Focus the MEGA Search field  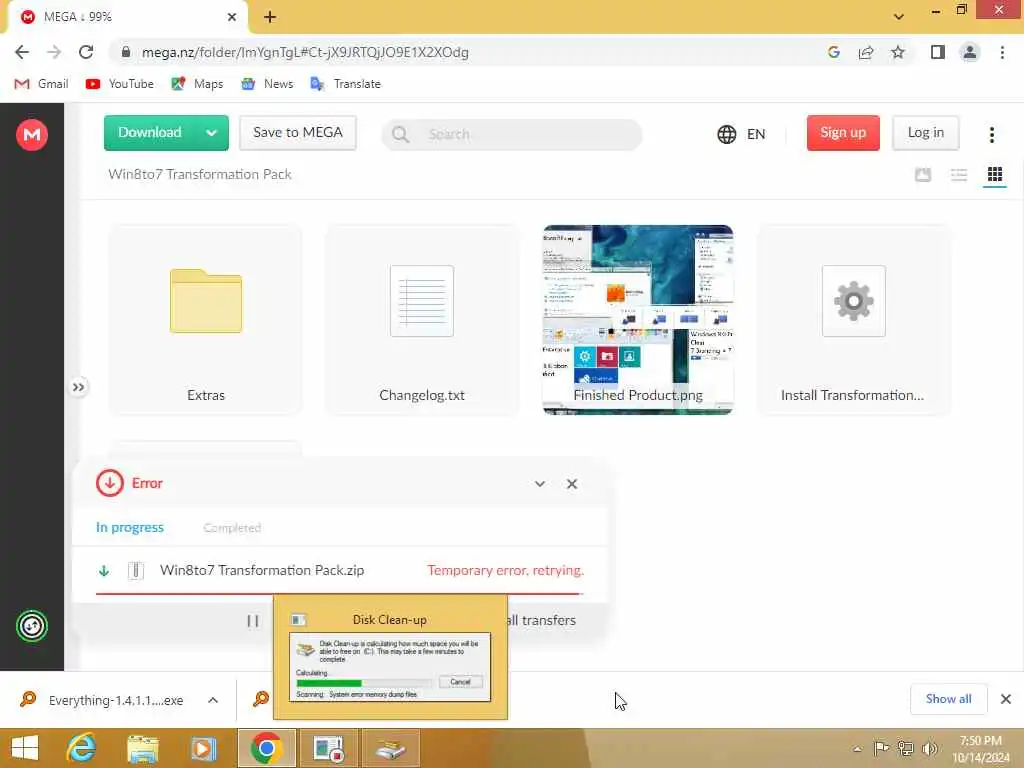coord(511,135)
